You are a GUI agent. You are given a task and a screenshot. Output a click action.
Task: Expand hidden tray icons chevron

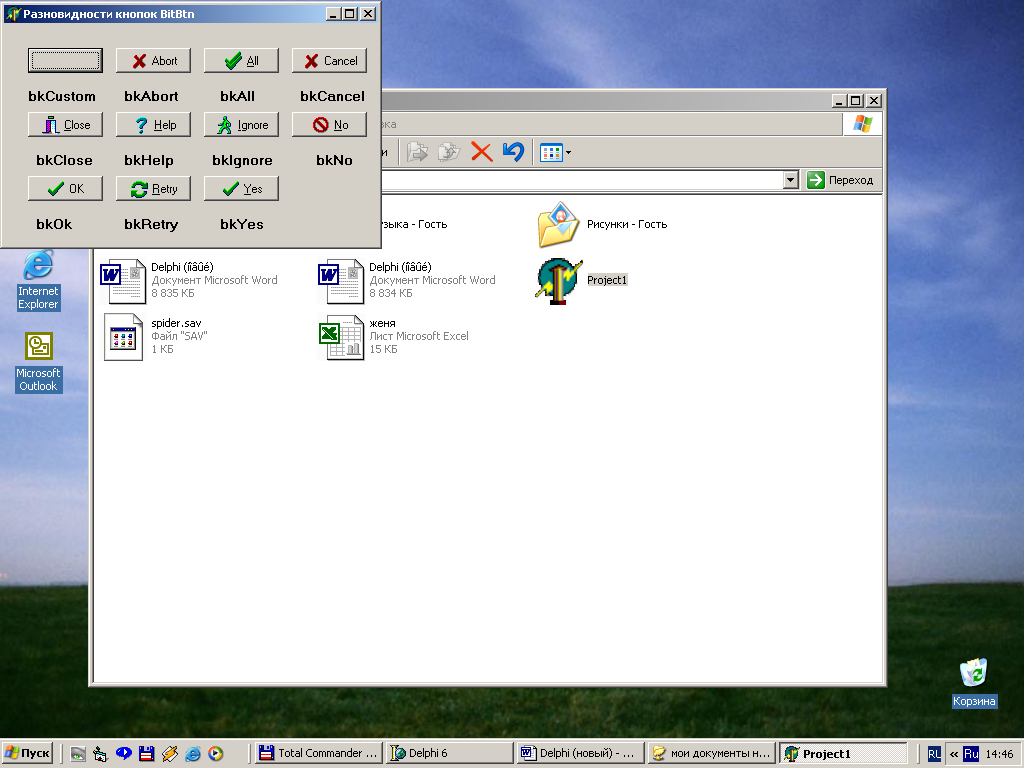pyautogui.click(x=954, y=754)
